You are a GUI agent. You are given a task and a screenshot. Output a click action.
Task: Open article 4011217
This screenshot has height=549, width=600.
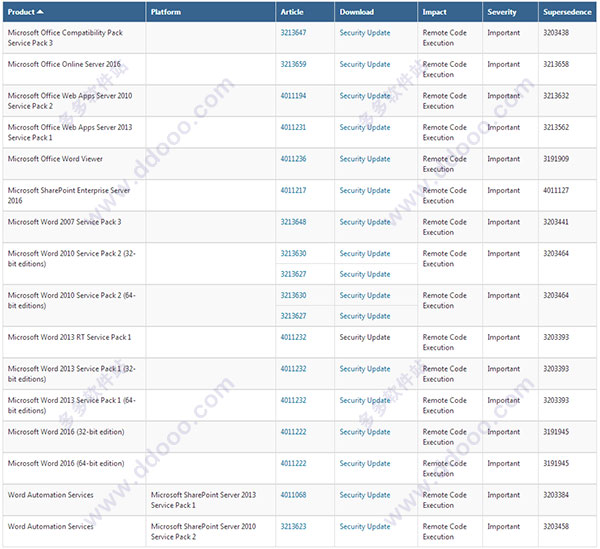tap(293, 190)
